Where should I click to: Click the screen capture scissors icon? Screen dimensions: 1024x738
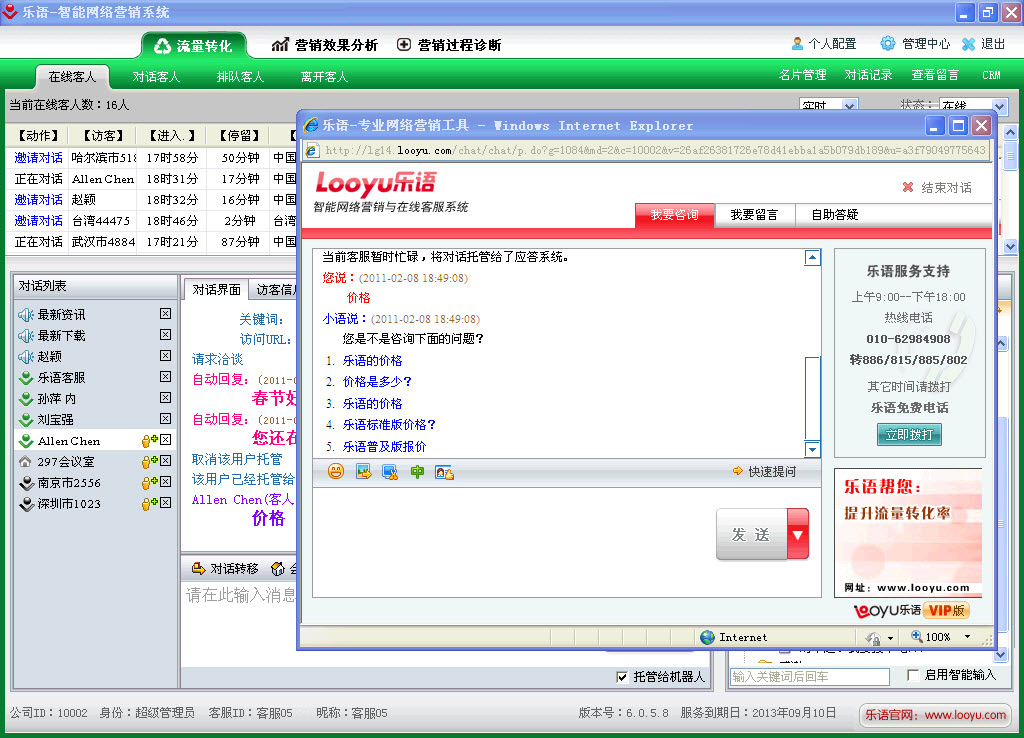click(x=390, y=472)
